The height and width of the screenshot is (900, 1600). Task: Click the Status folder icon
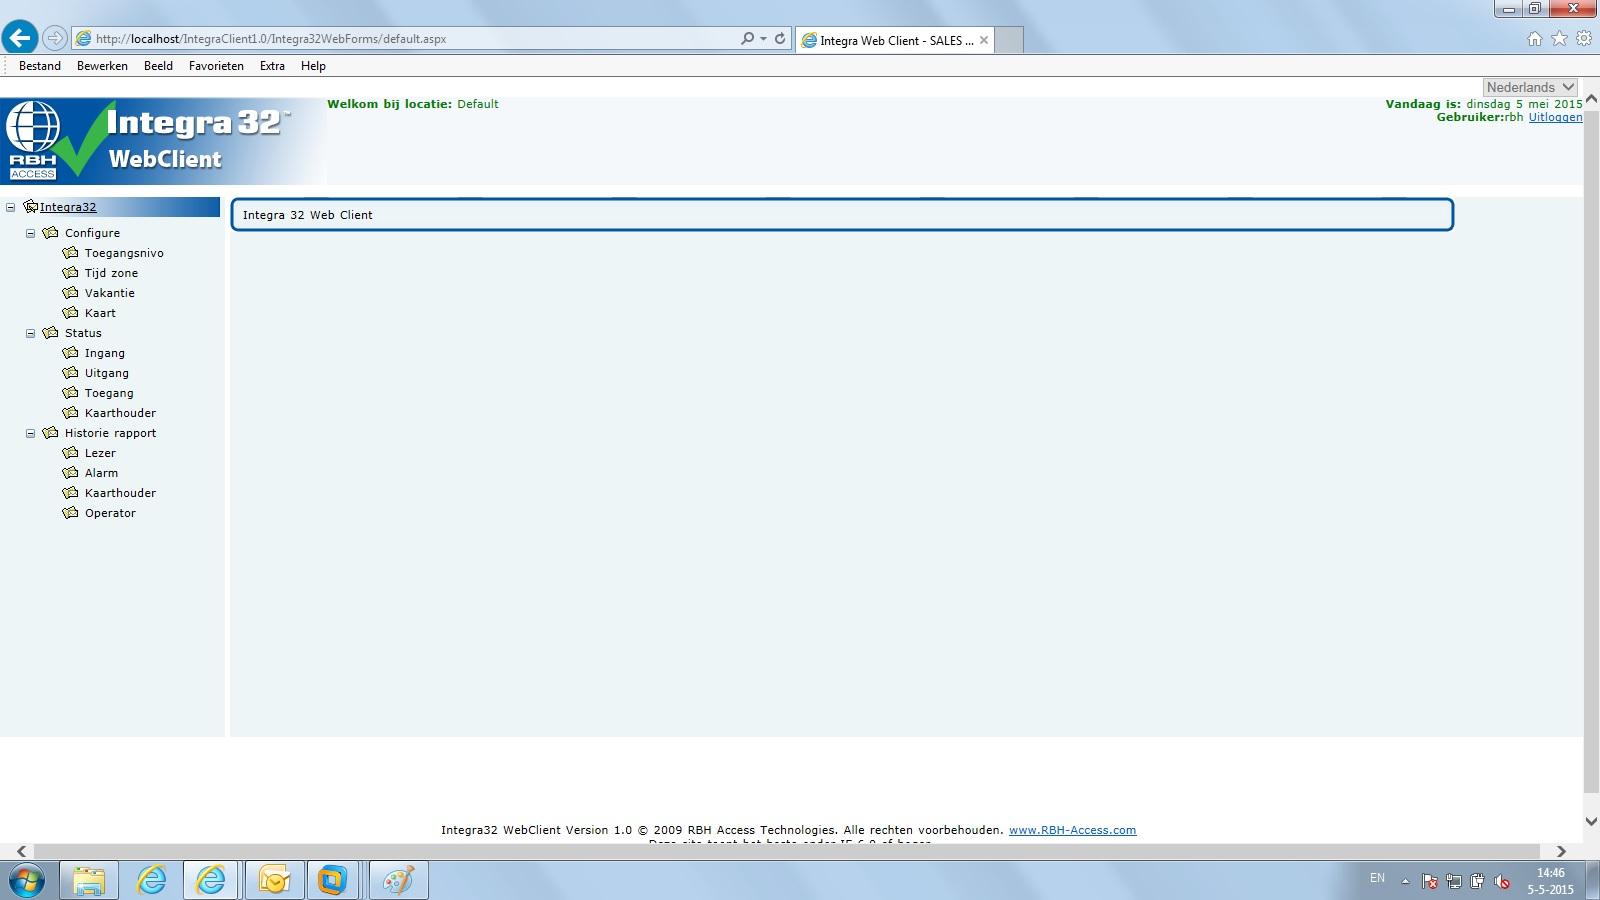[x=50, y=333]
